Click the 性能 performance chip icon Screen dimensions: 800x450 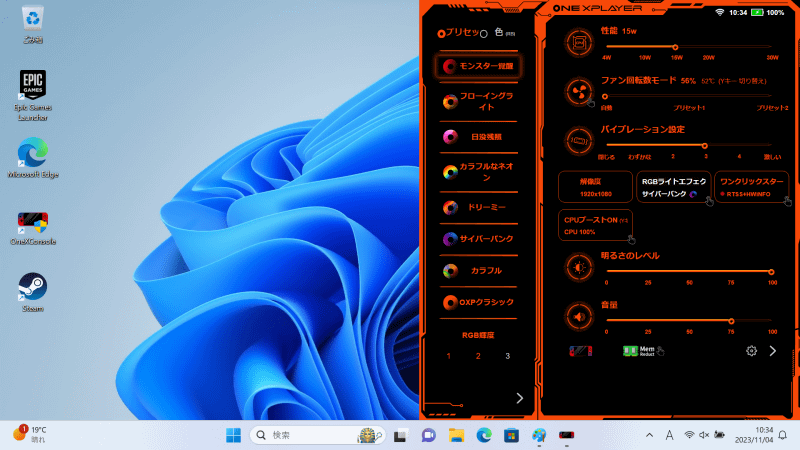point(579,43)
